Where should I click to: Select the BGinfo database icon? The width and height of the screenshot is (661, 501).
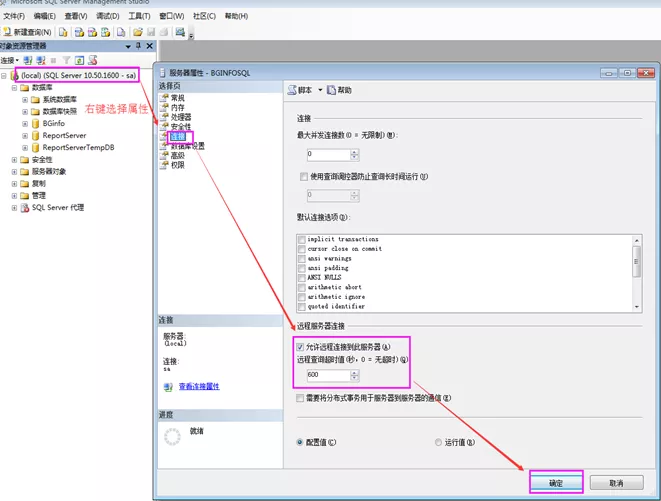coord(35,123)
